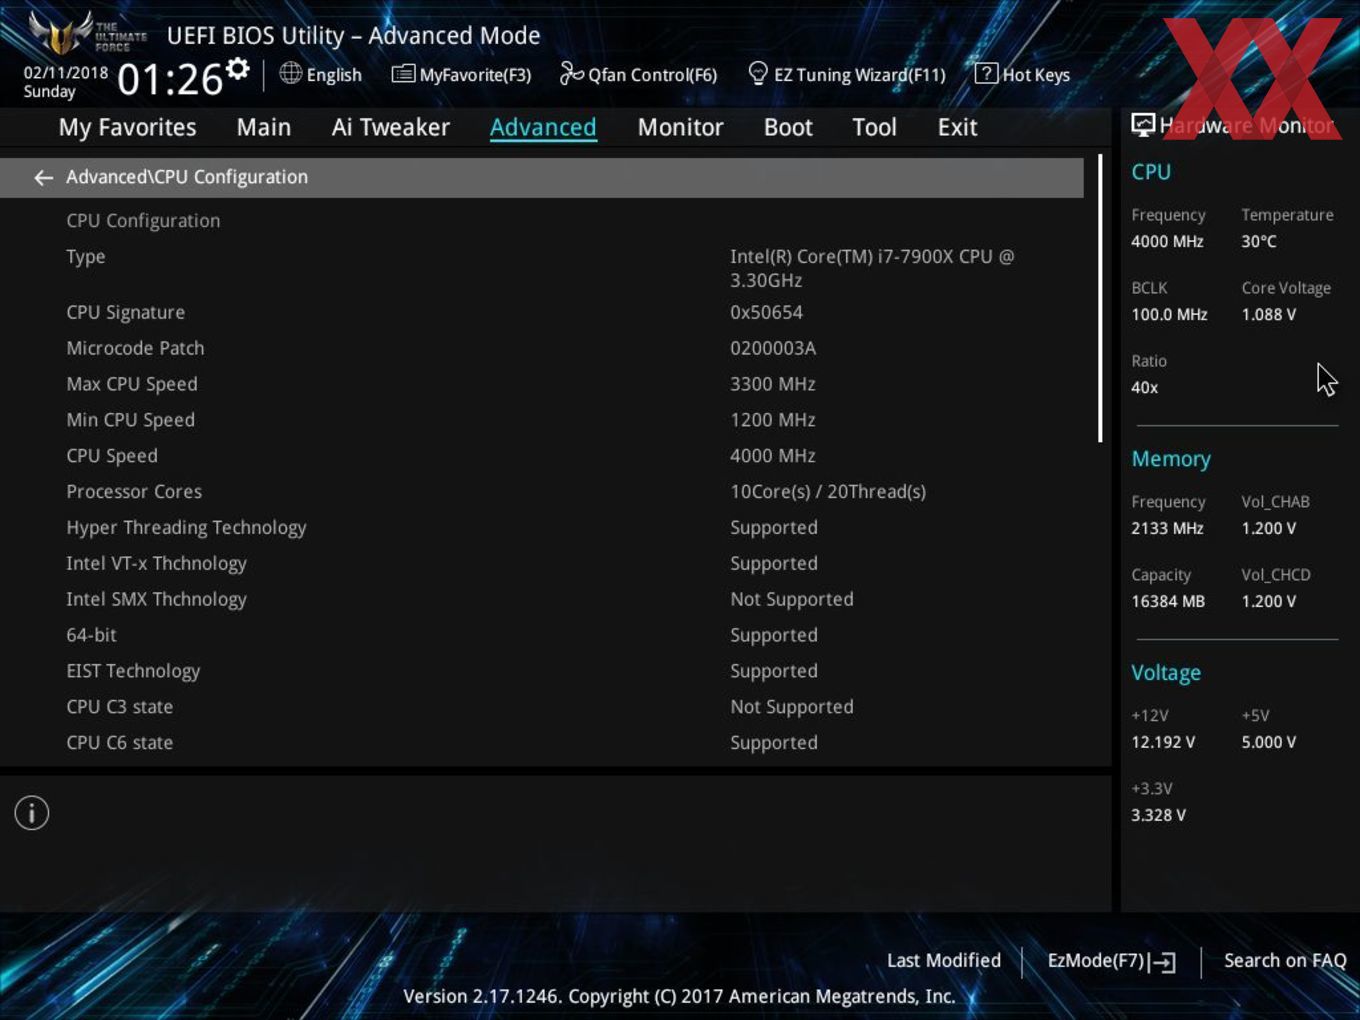Select the 64-bit row
The width and height of the screenshot is (1360, 1020).
[91, 635]
